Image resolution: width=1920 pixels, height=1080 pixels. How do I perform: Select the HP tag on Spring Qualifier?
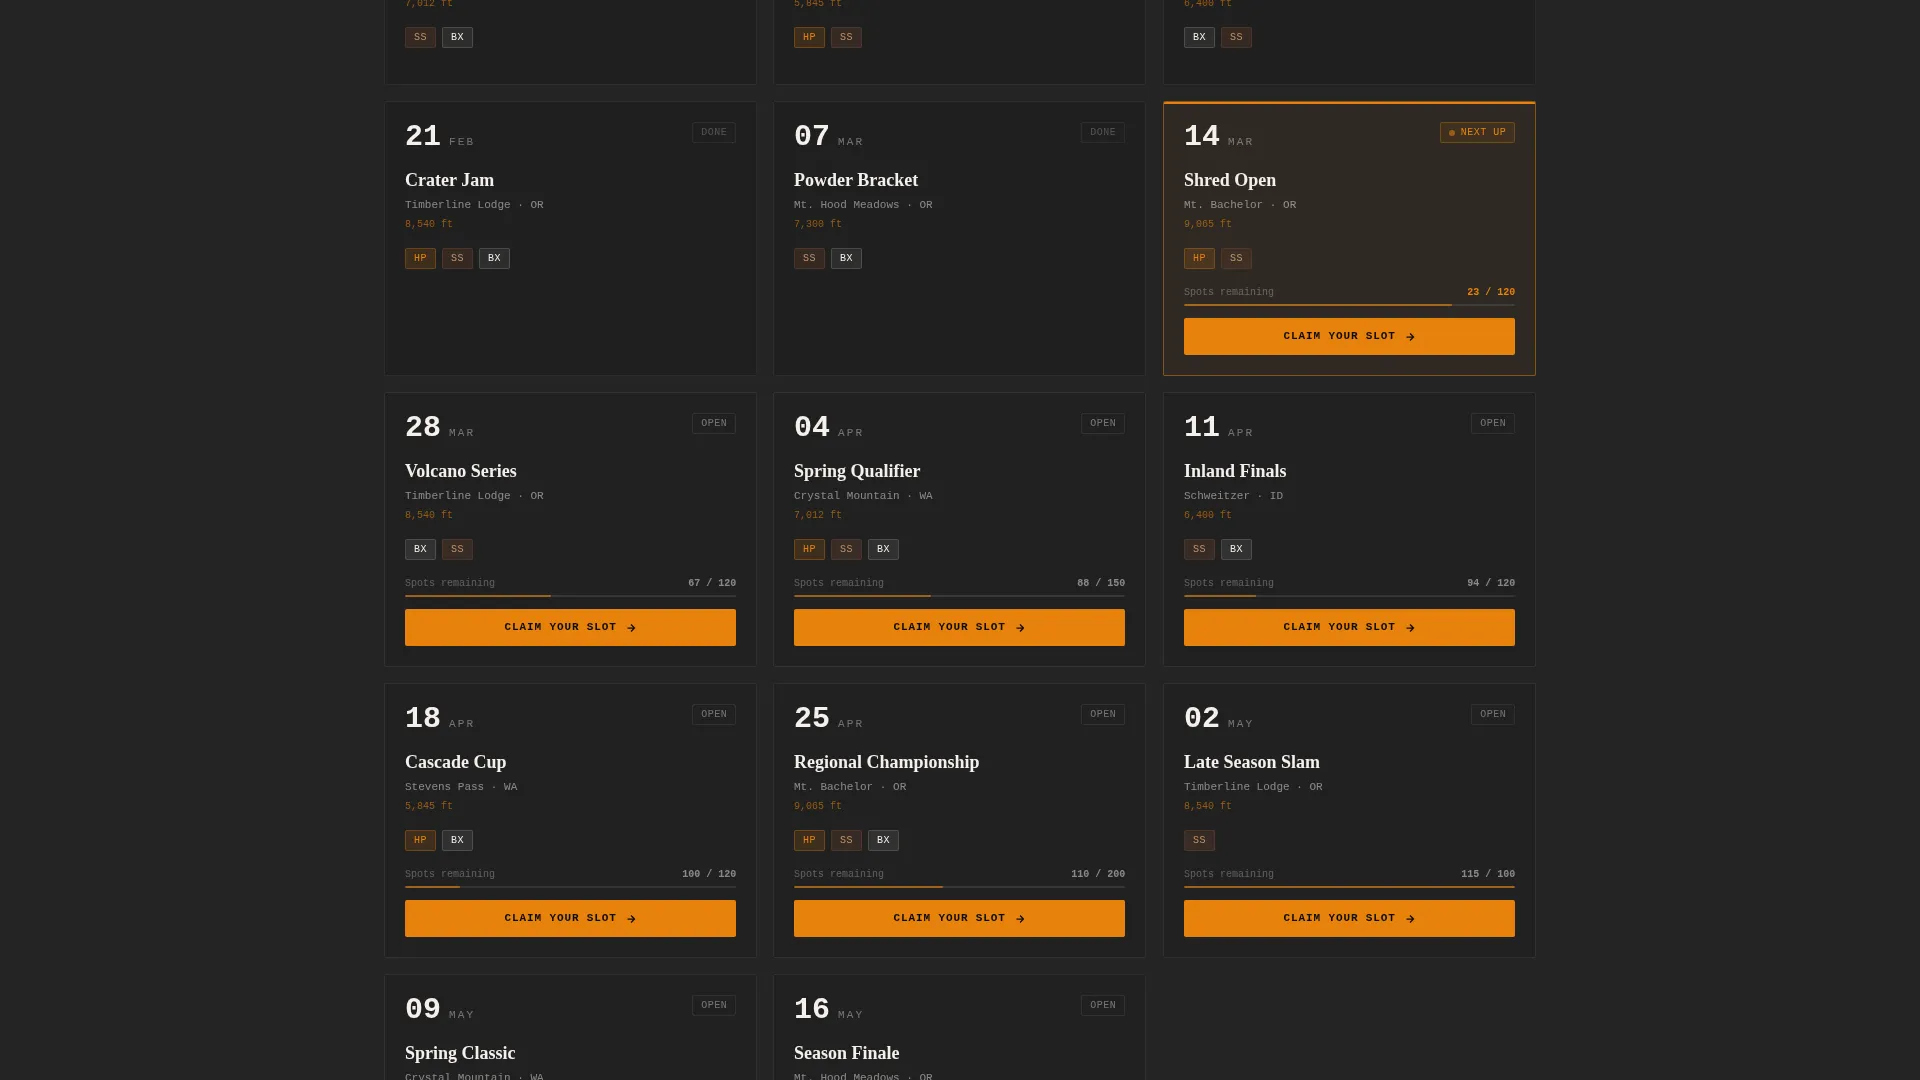pos(809,550)
